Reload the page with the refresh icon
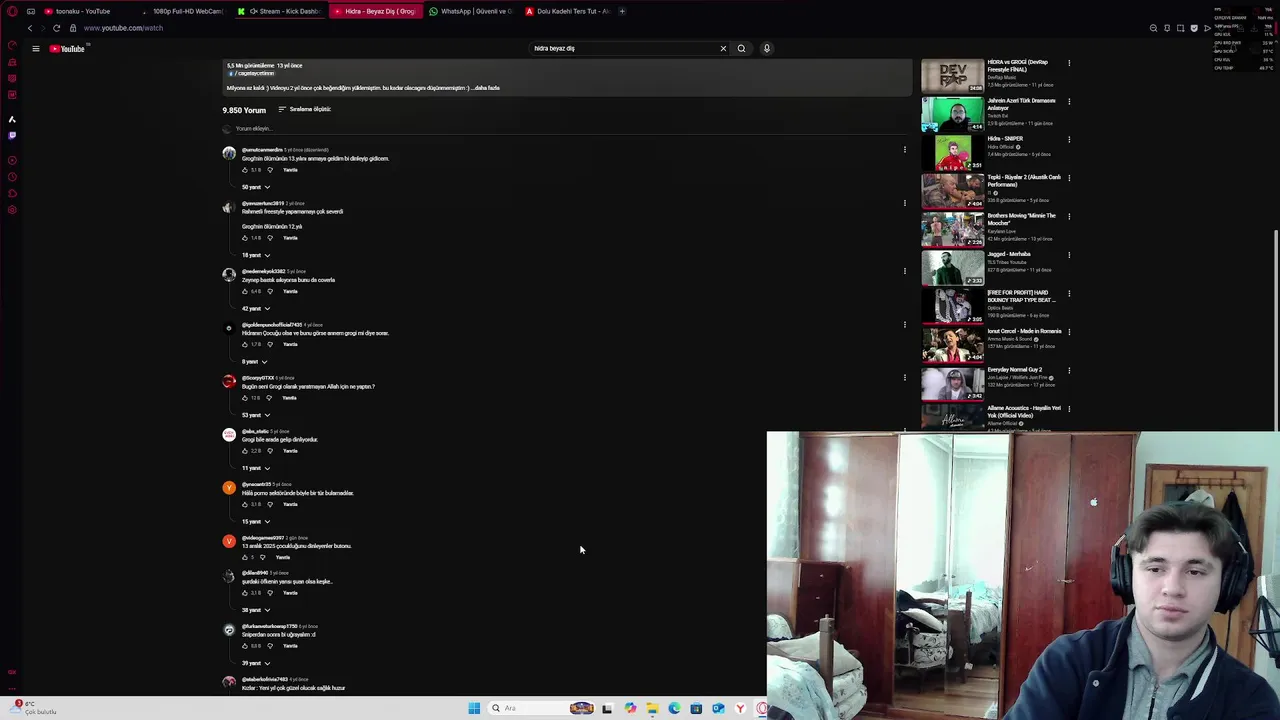1280x720 pixels. pyautogui.click(x=56, y=28)
